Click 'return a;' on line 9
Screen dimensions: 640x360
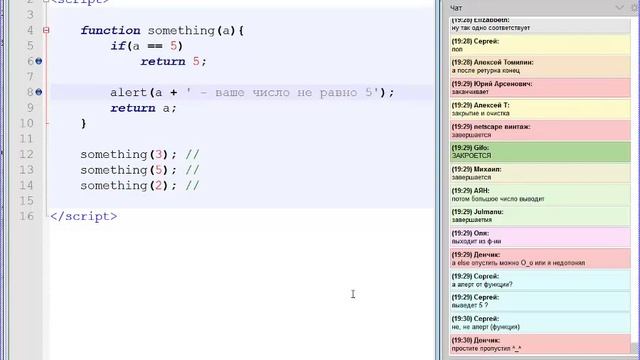(x=143, y=108)
